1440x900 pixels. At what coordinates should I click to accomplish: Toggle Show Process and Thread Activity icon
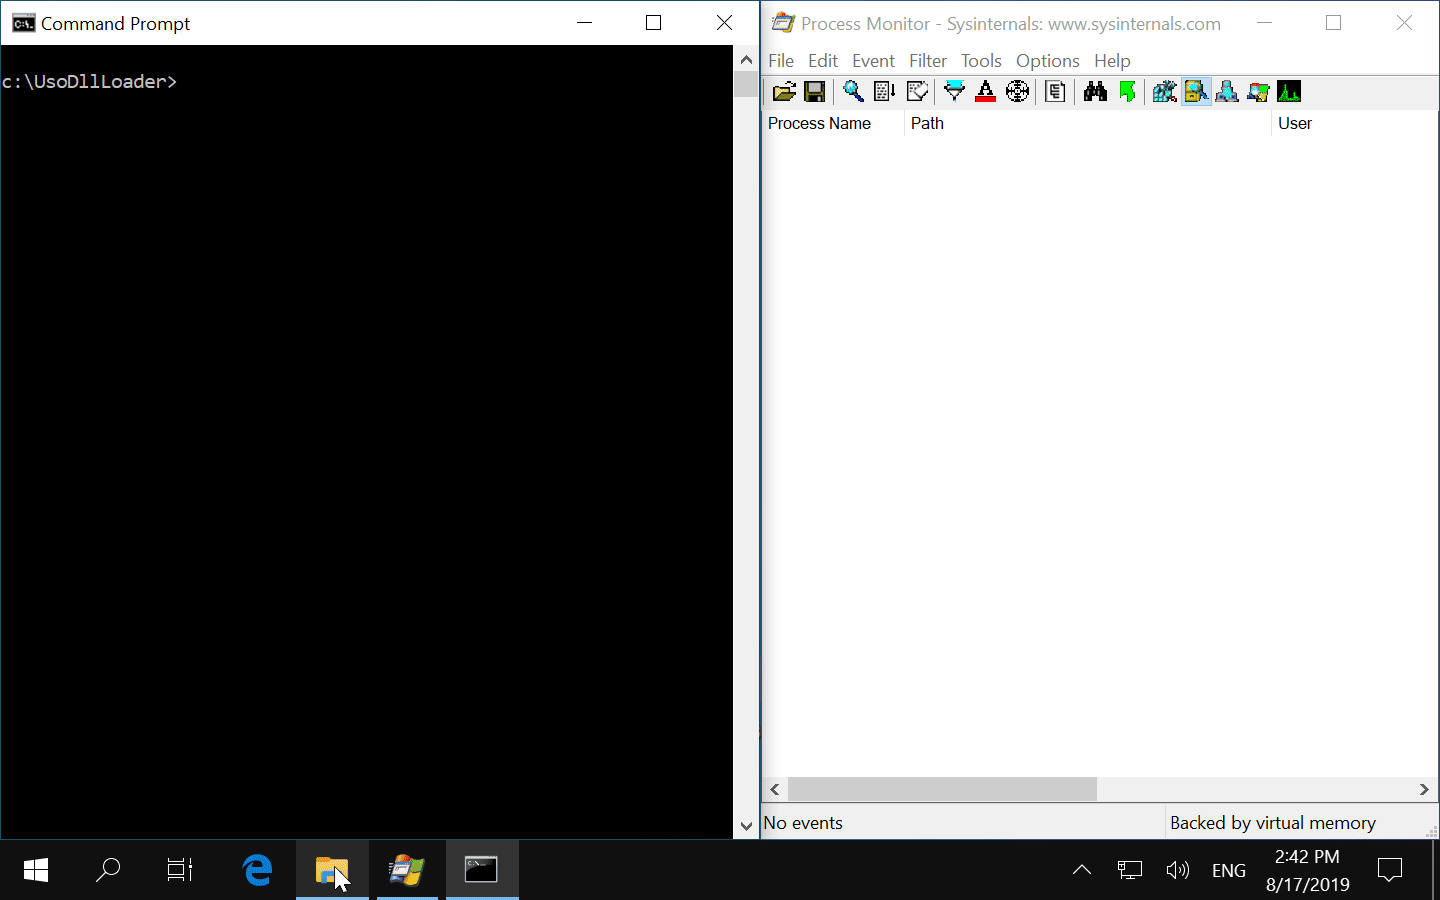pos(1258,92)
